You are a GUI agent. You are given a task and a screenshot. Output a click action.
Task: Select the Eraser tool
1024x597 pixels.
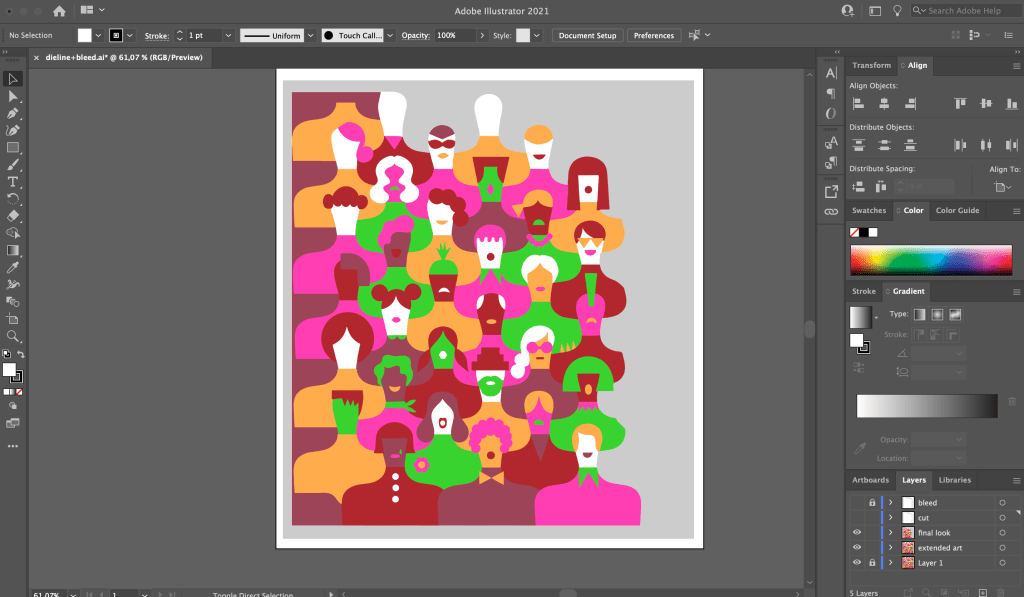coord(13,216)
